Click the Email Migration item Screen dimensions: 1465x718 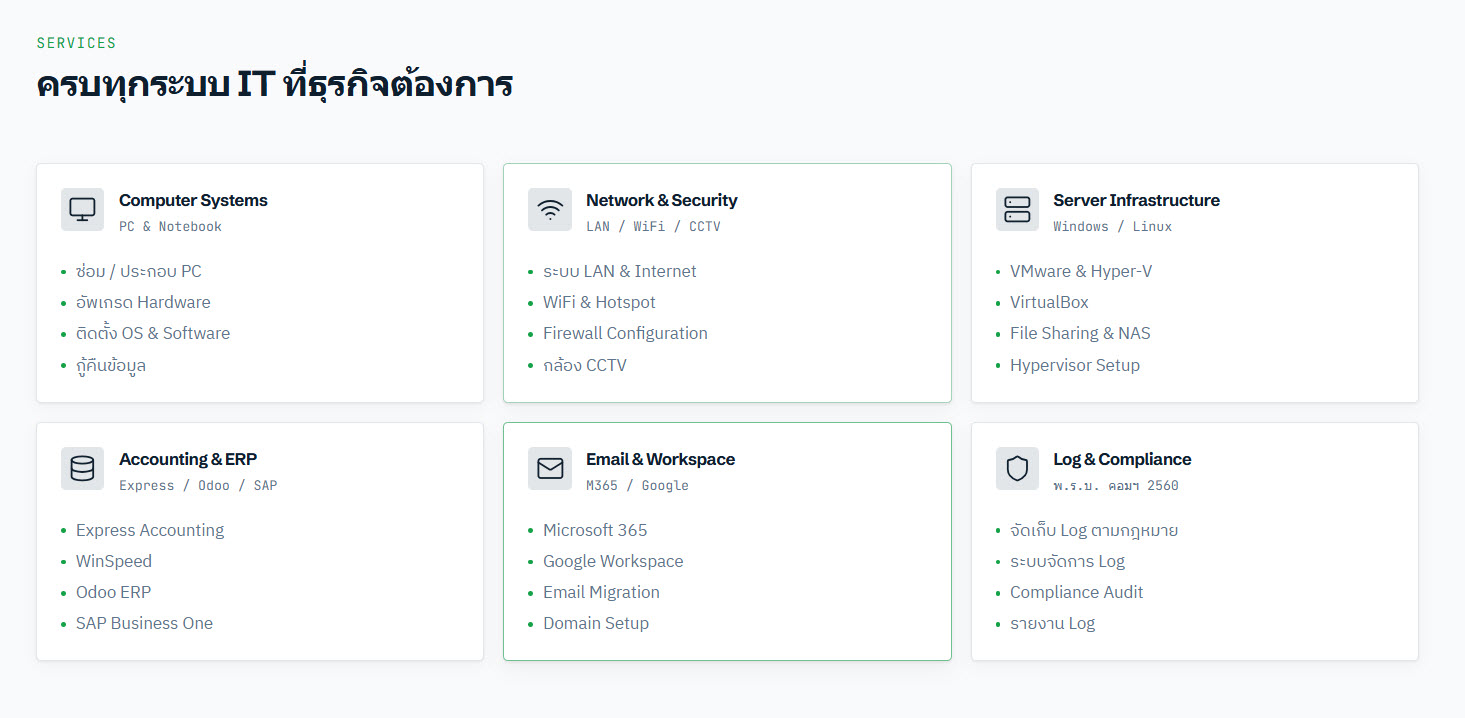[601, 592]
